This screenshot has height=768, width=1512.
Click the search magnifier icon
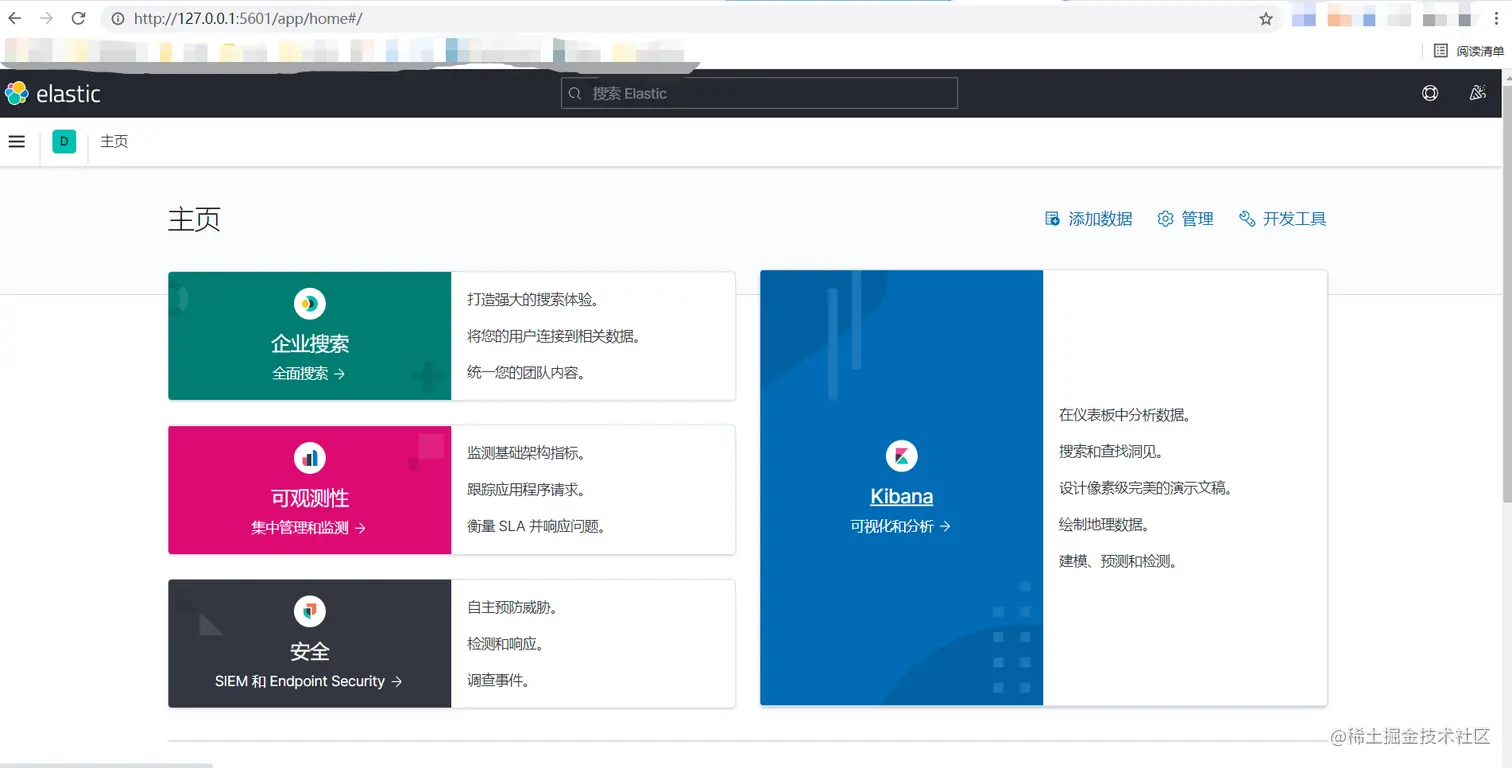(575, 93)
